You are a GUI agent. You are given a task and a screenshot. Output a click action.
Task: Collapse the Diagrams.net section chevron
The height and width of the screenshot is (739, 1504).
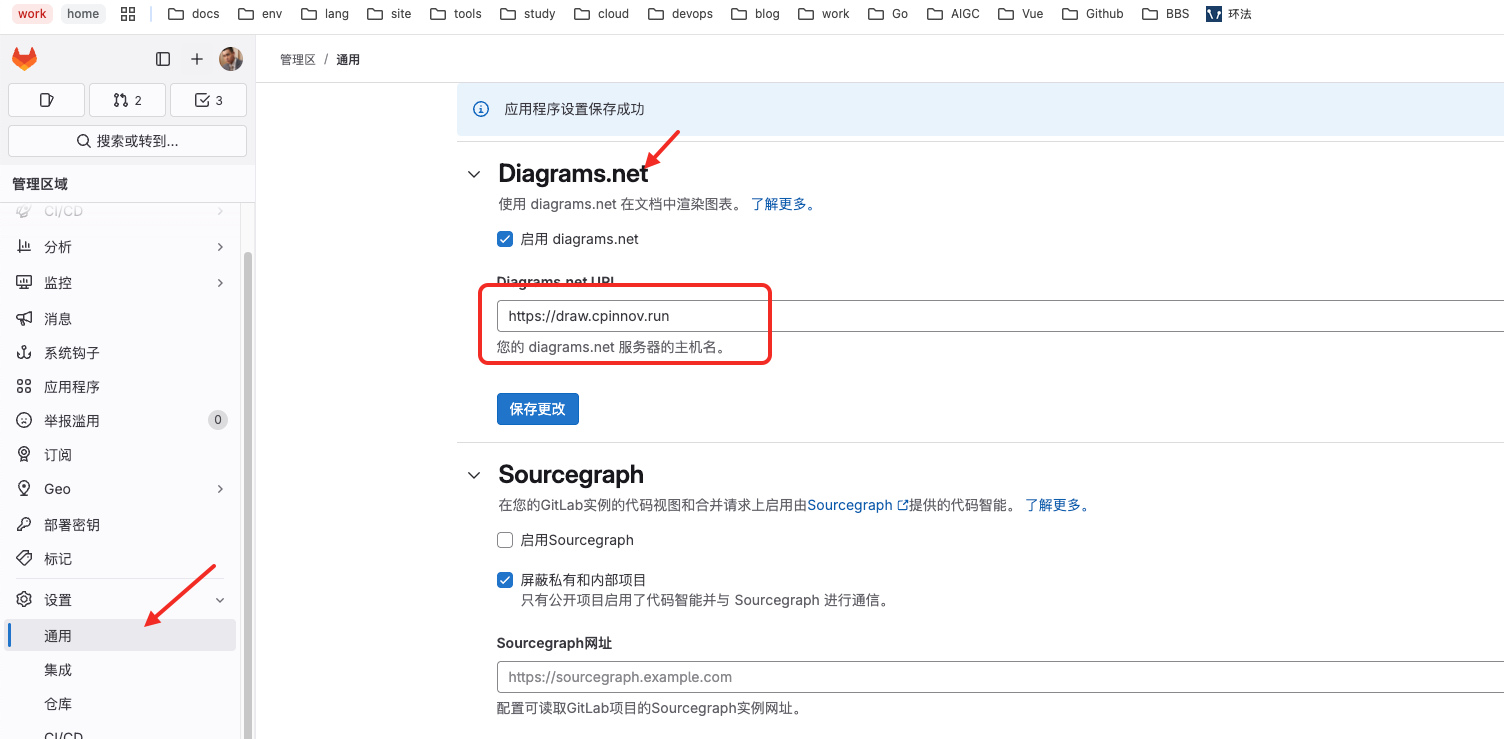474,174
